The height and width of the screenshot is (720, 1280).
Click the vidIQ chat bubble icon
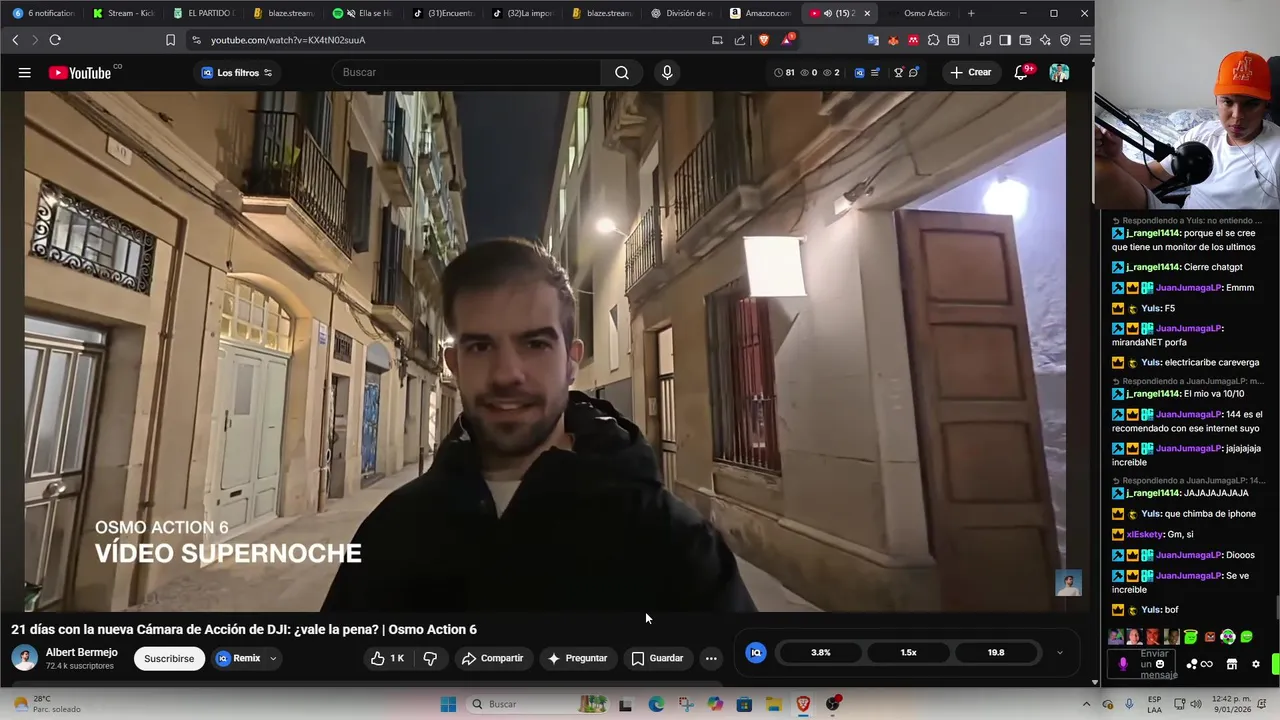[x=914, y=72]
